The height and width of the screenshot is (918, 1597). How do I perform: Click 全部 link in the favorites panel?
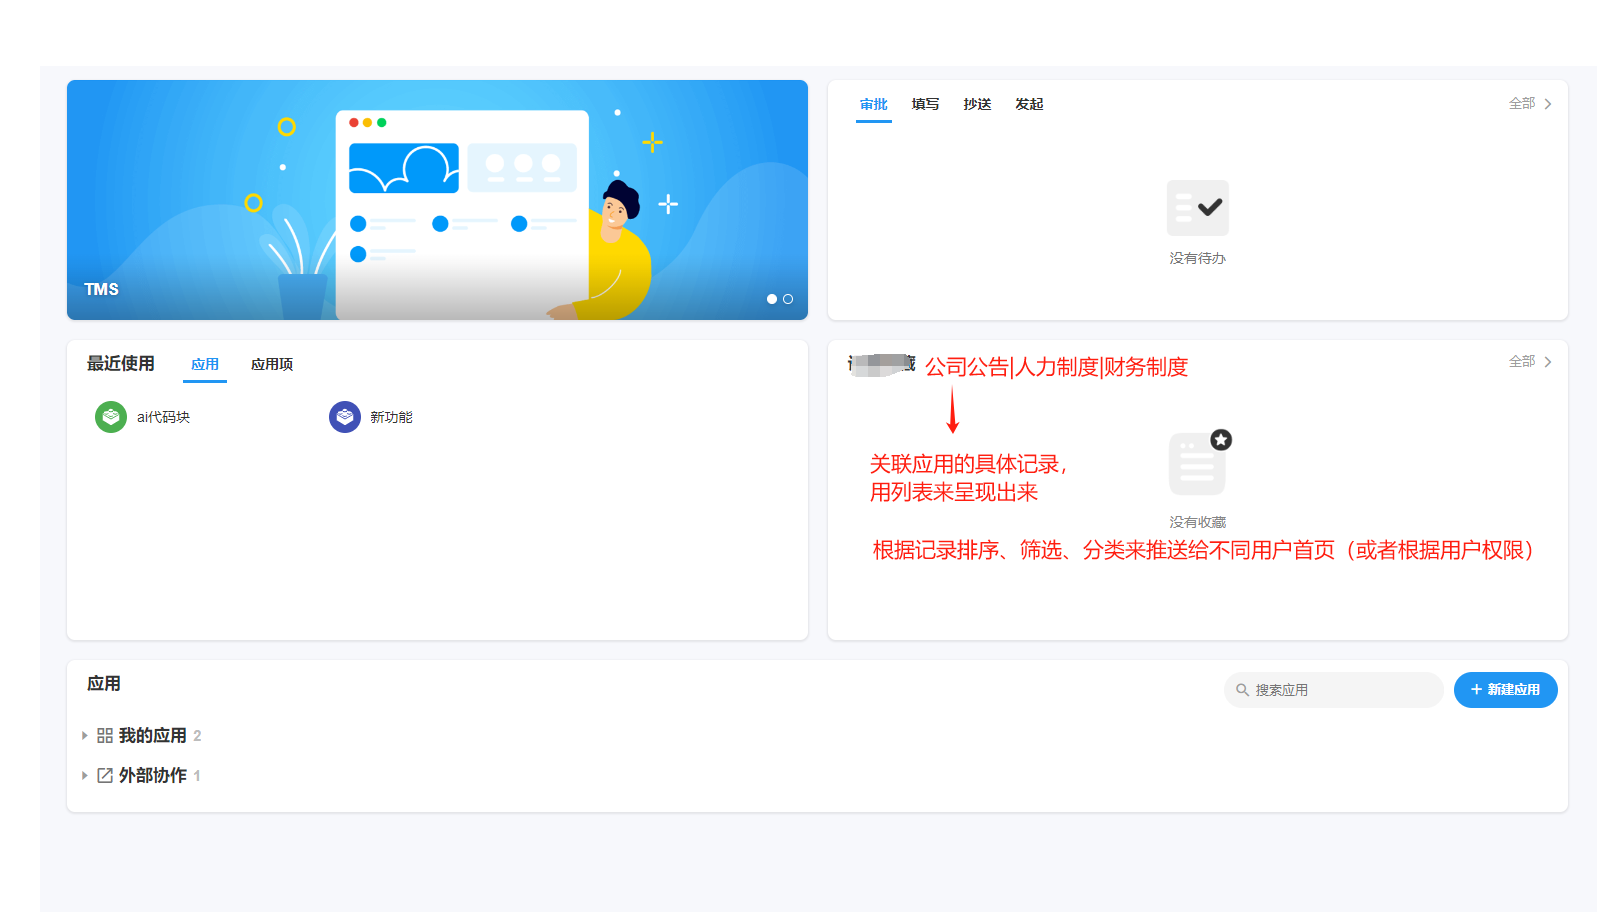(1522, 362)
